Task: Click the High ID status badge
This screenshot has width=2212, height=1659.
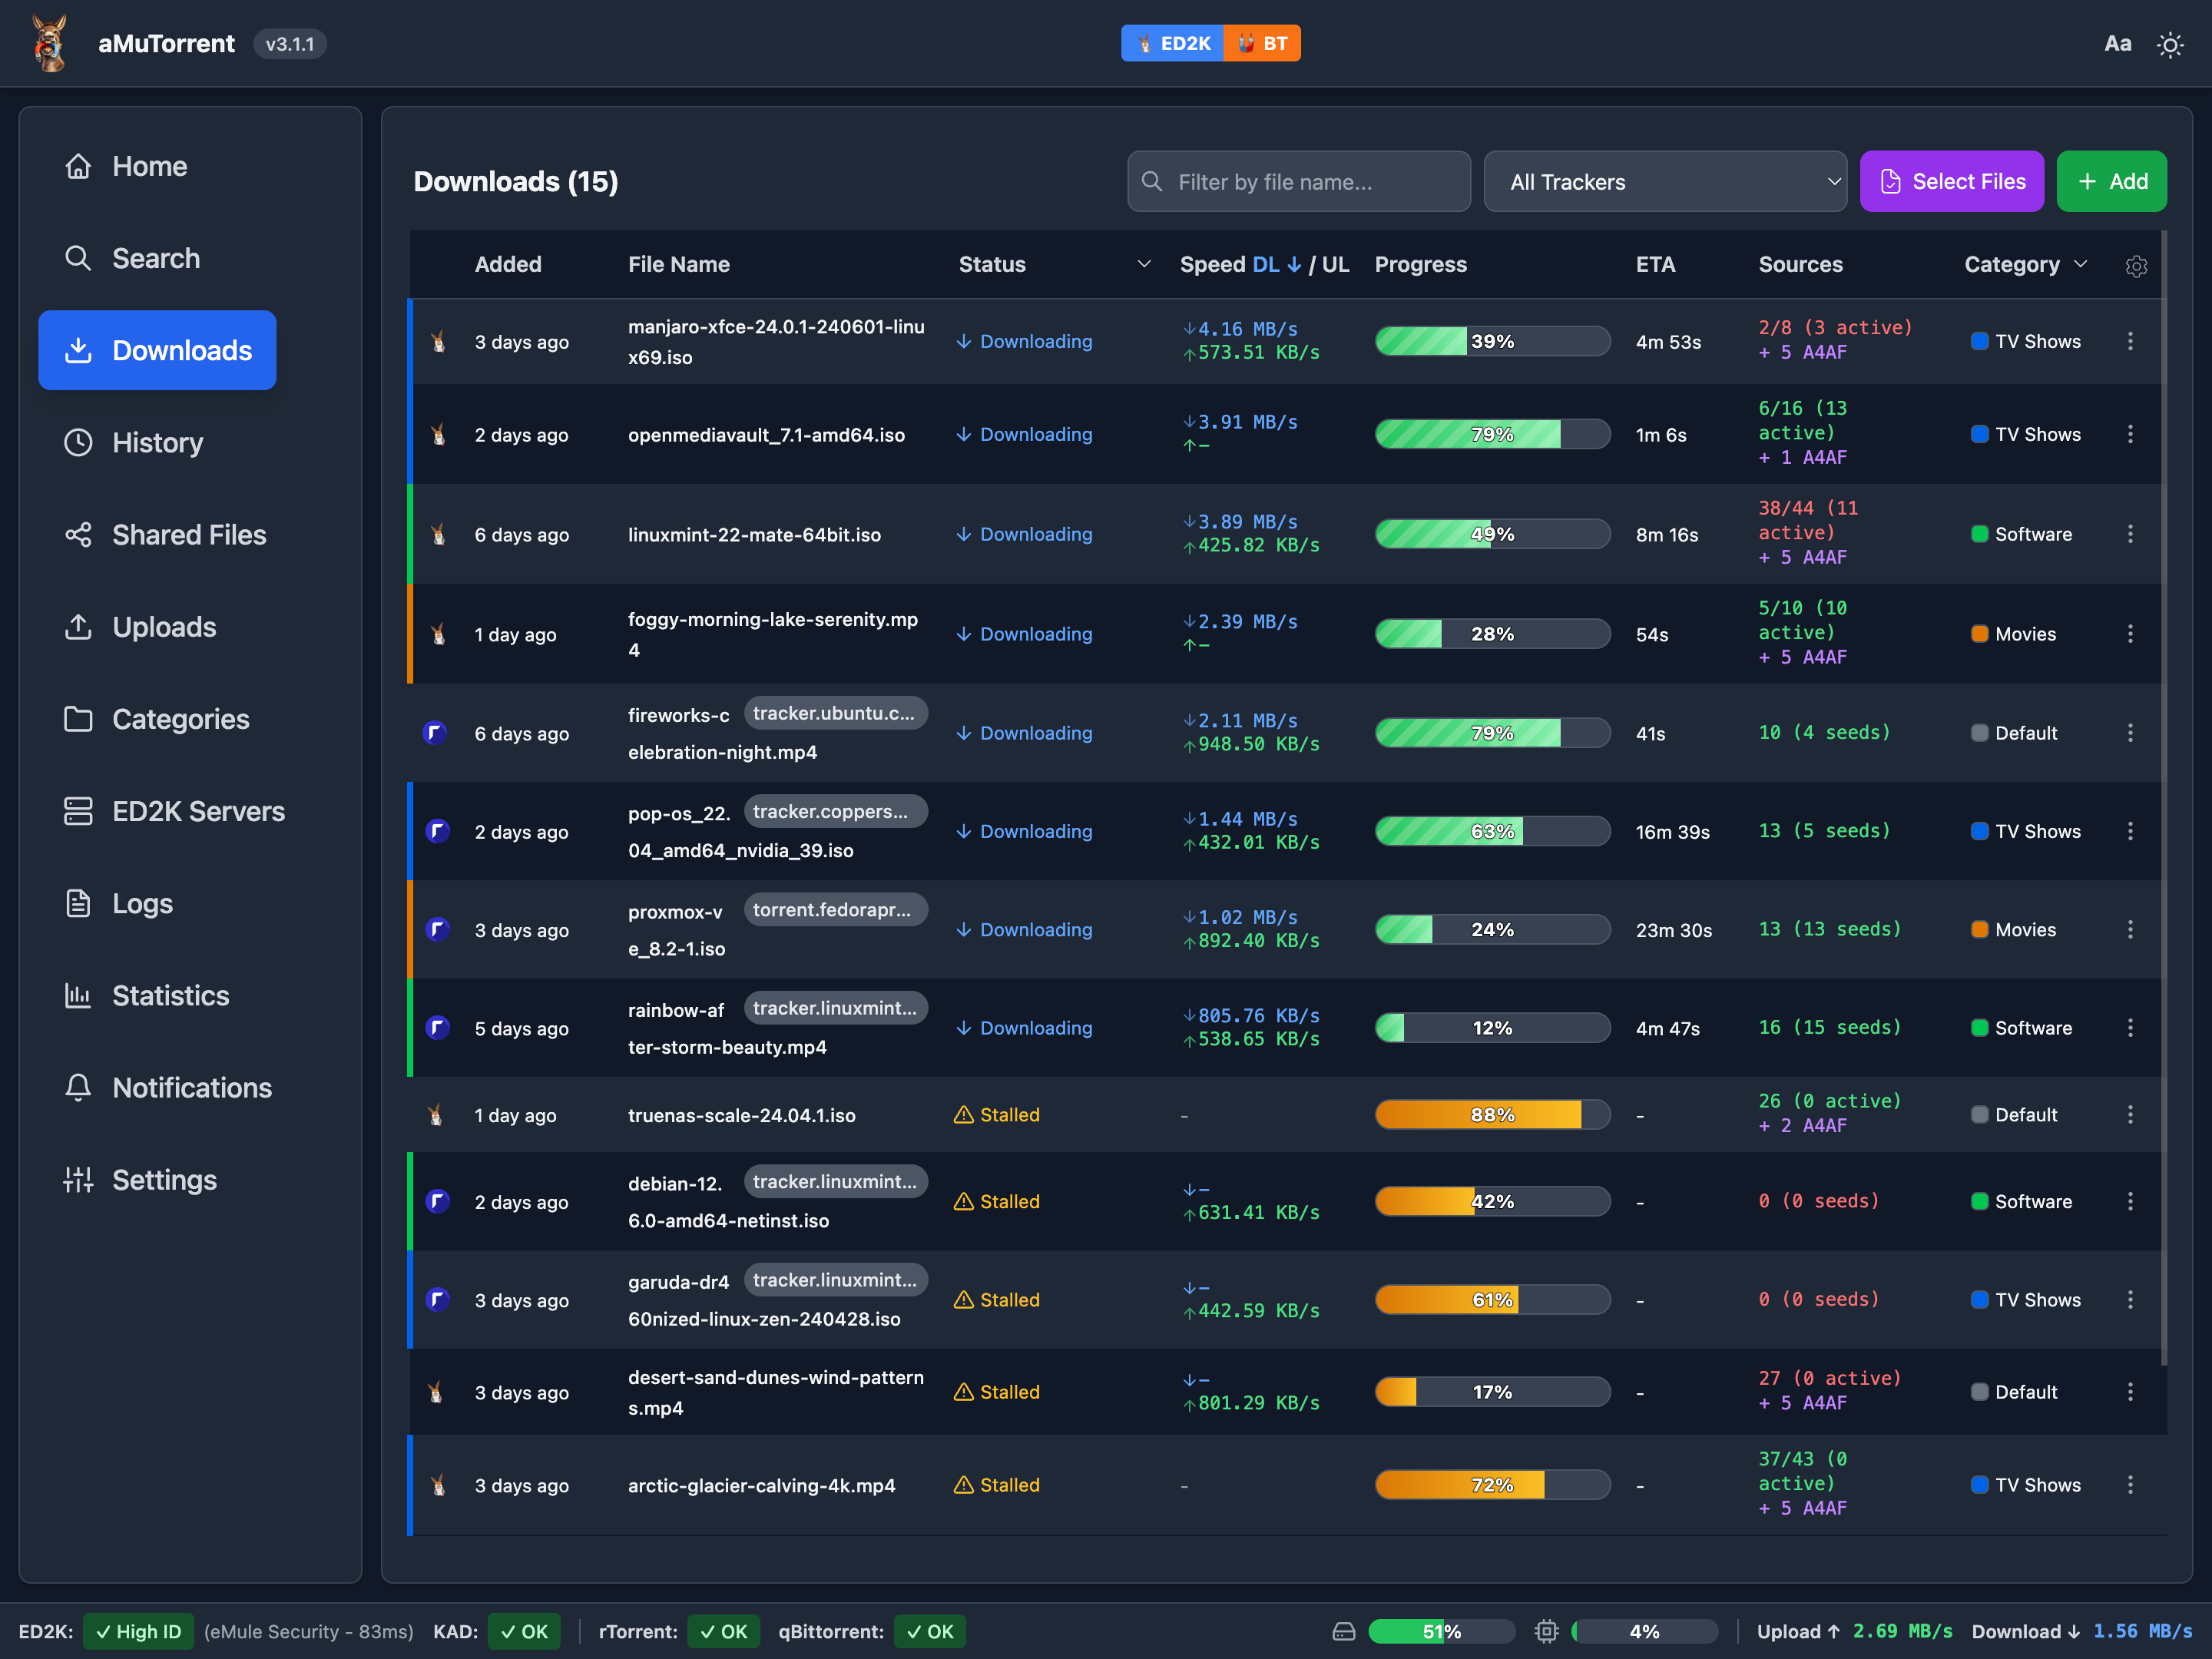Action: click(139, 1632)
